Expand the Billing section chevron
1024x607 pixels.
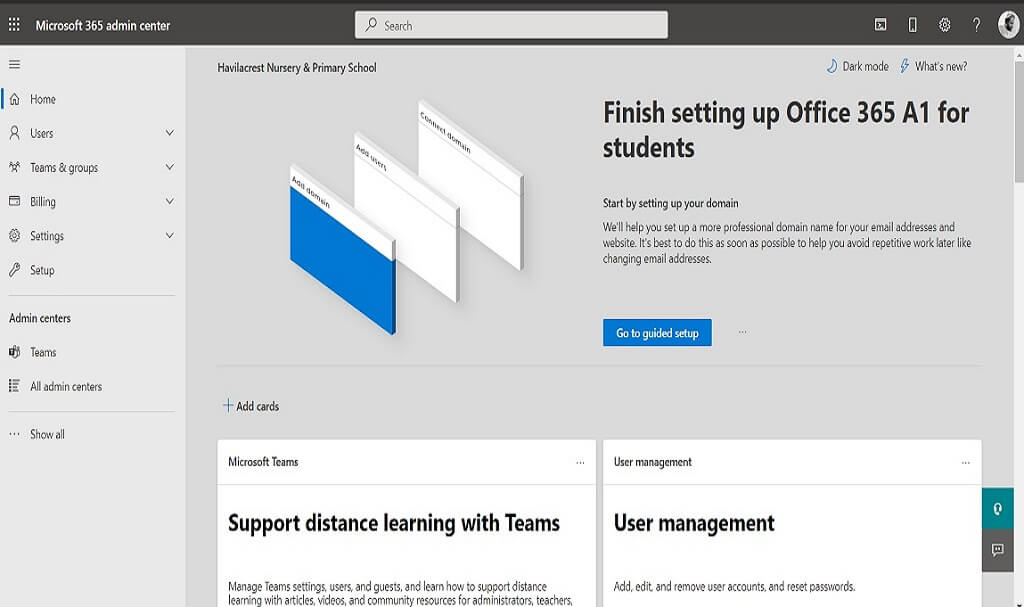[x=169, y=201]
